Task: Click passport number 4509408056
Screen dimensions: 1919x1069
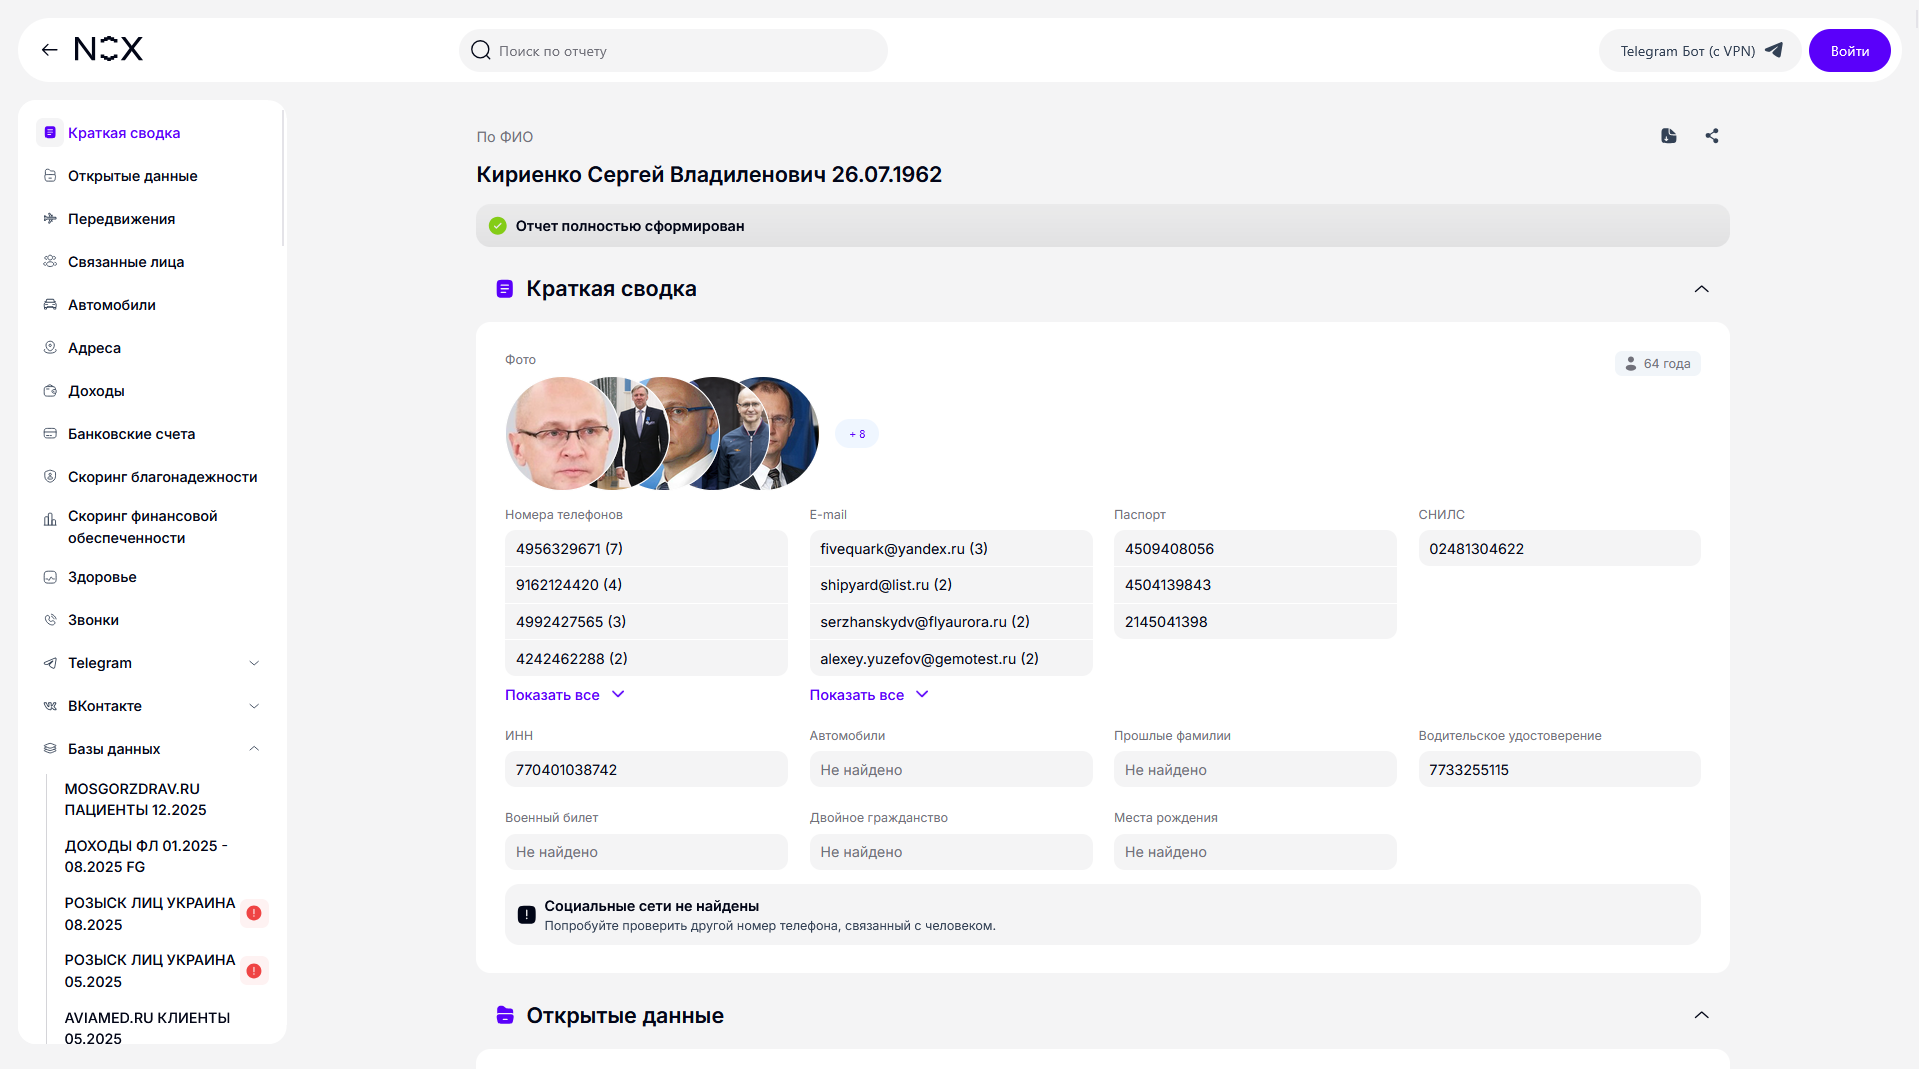Action: 1255,549
